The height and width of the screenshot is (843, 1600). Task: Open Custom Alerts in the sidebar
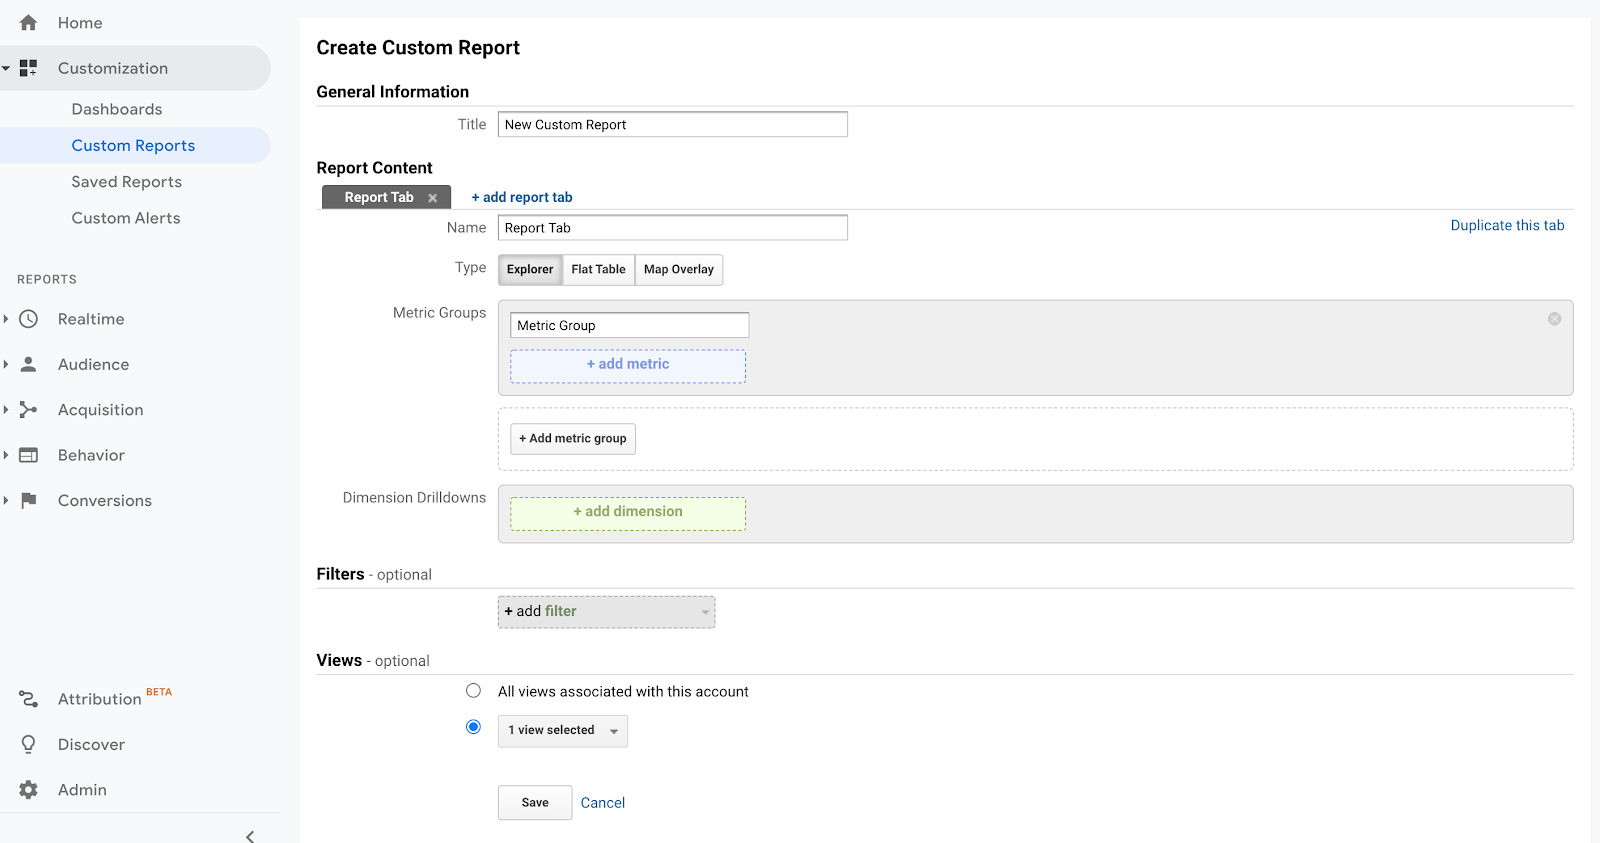126,218
